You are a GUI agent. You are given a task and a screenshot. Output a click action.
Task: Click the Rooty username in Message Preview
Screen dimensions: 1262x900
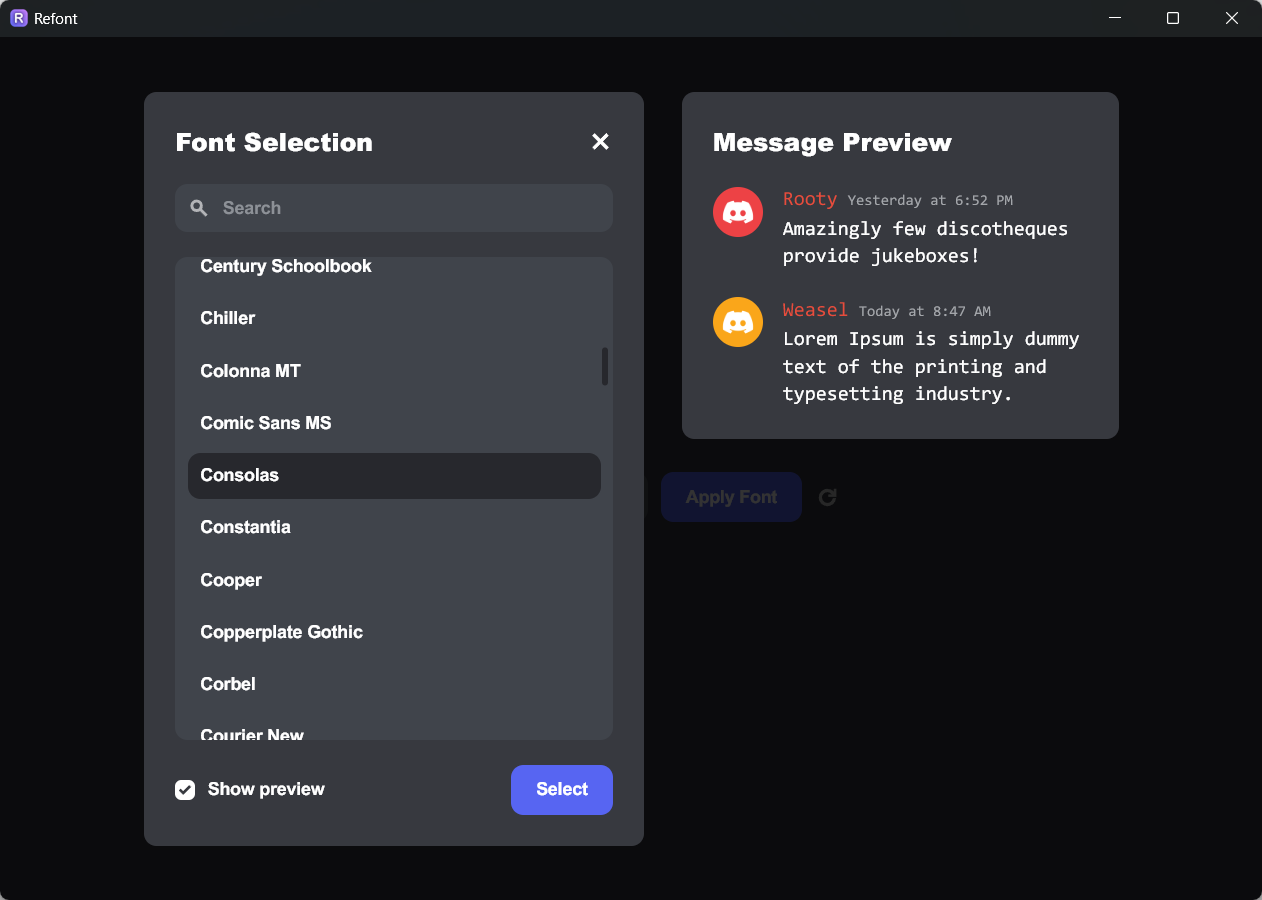(810, 199)
